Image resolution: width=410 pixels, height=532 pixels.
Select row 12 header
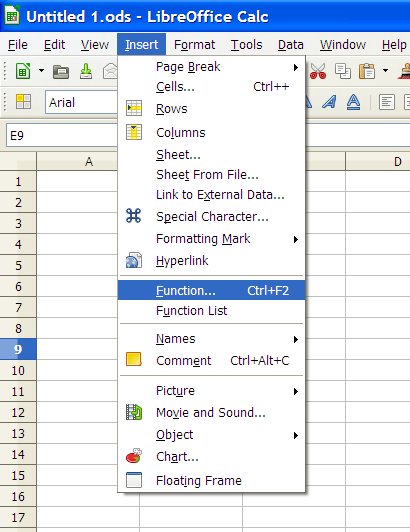18,412
